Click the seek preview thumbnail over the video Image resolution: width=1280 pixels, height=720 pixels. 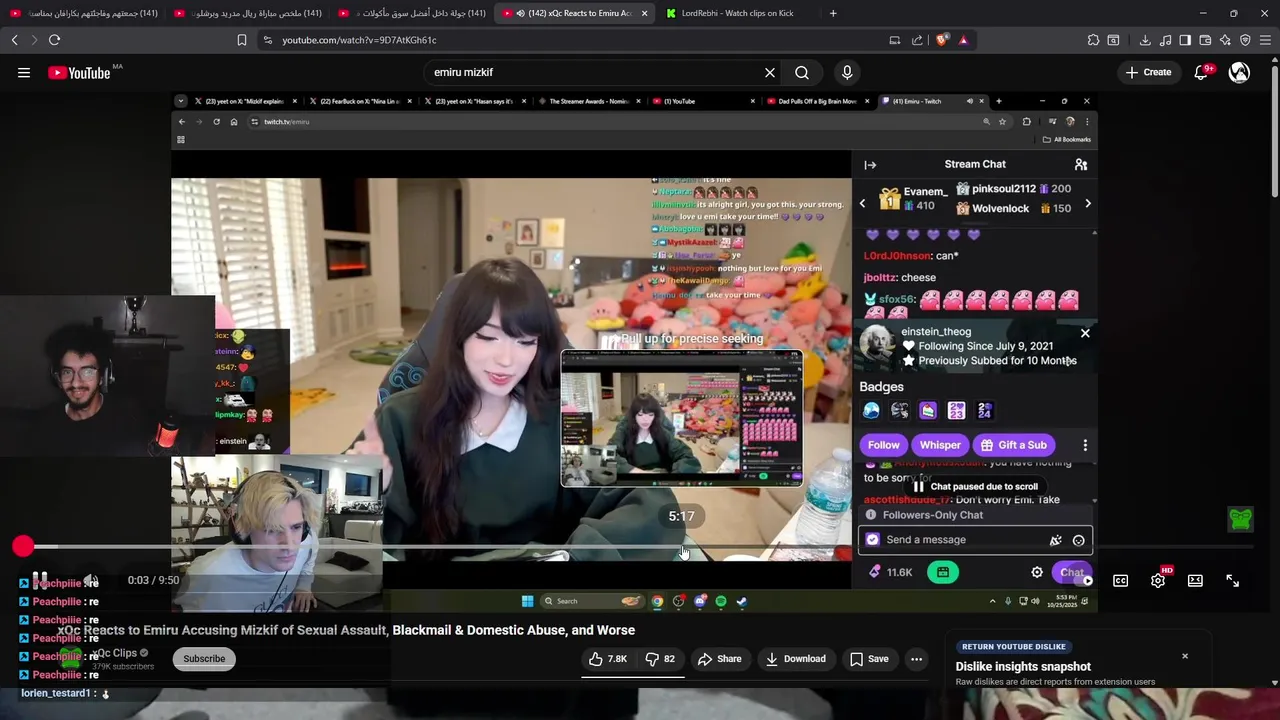(x=681, y=418)
